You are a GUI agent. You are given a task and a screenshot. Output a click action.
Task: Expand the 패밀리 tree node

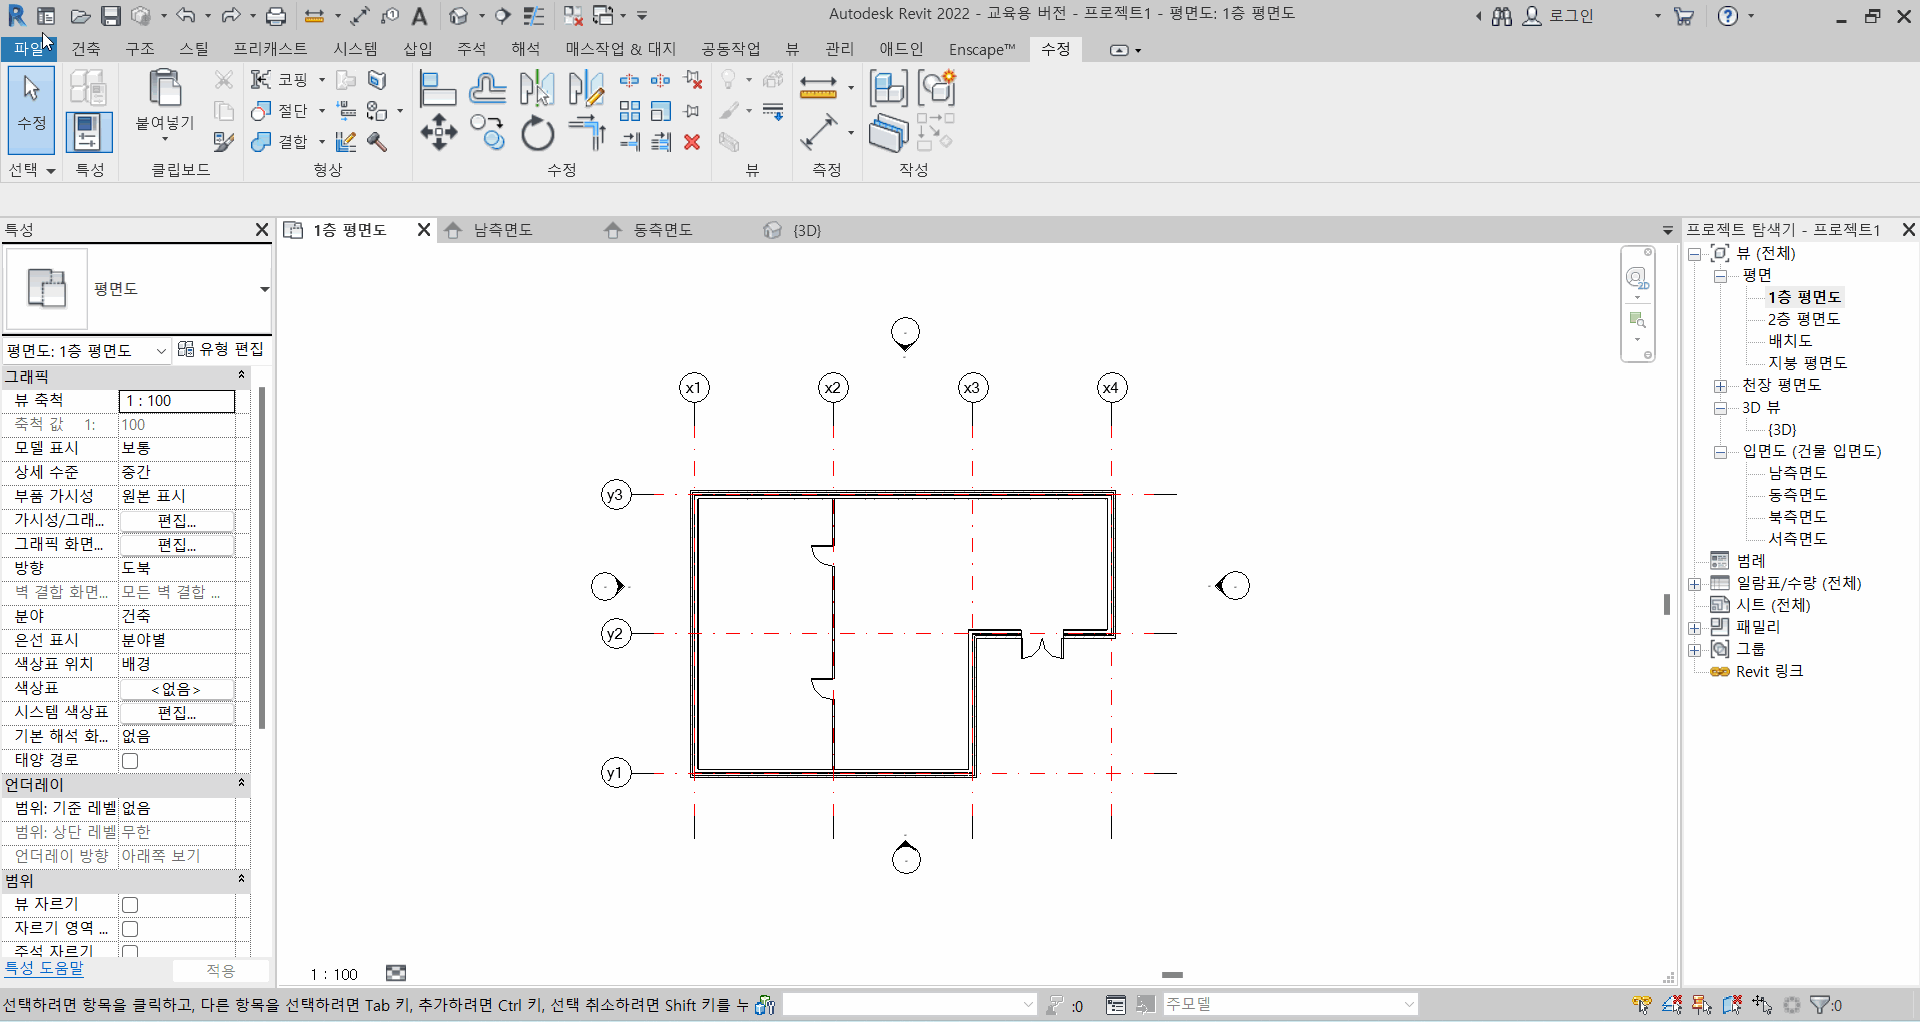(1694, 628)
